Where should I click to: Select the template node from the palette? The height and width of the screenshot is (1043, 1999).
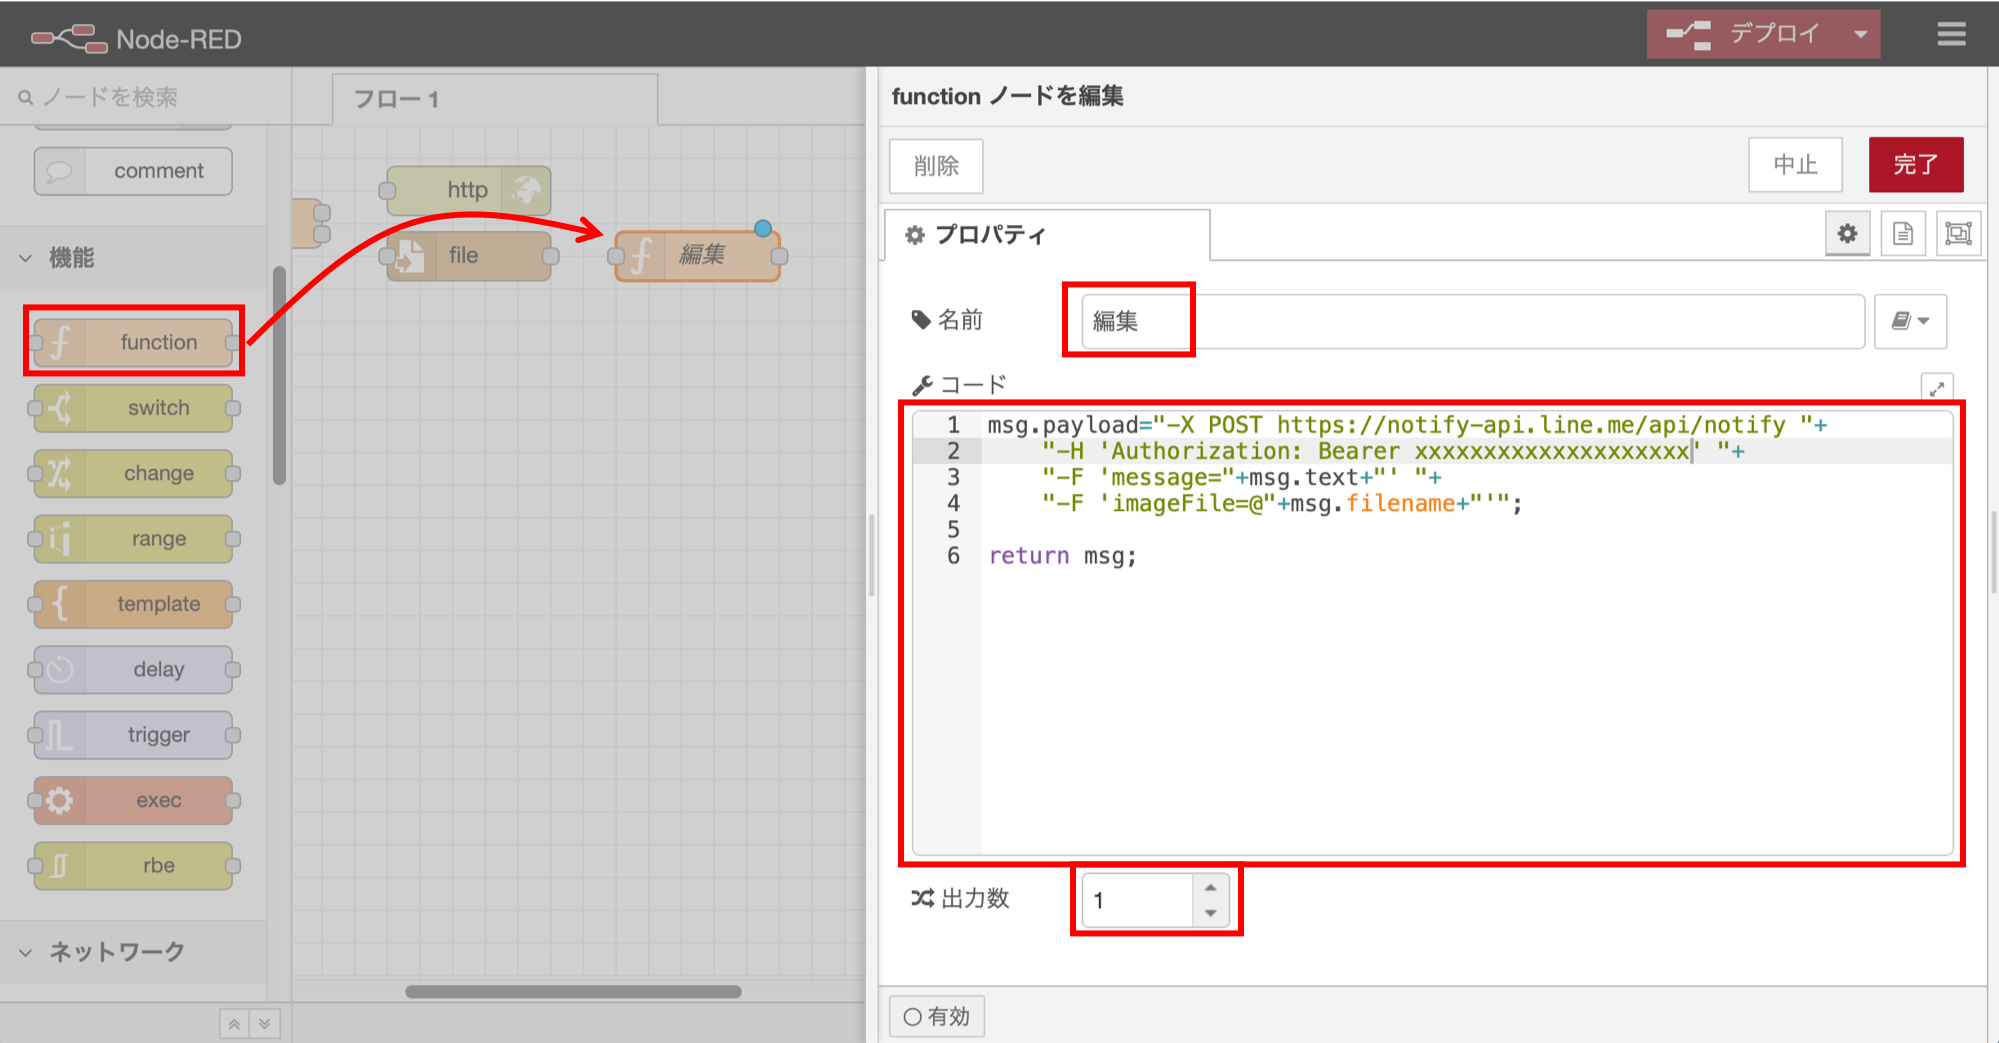[133, 603]
